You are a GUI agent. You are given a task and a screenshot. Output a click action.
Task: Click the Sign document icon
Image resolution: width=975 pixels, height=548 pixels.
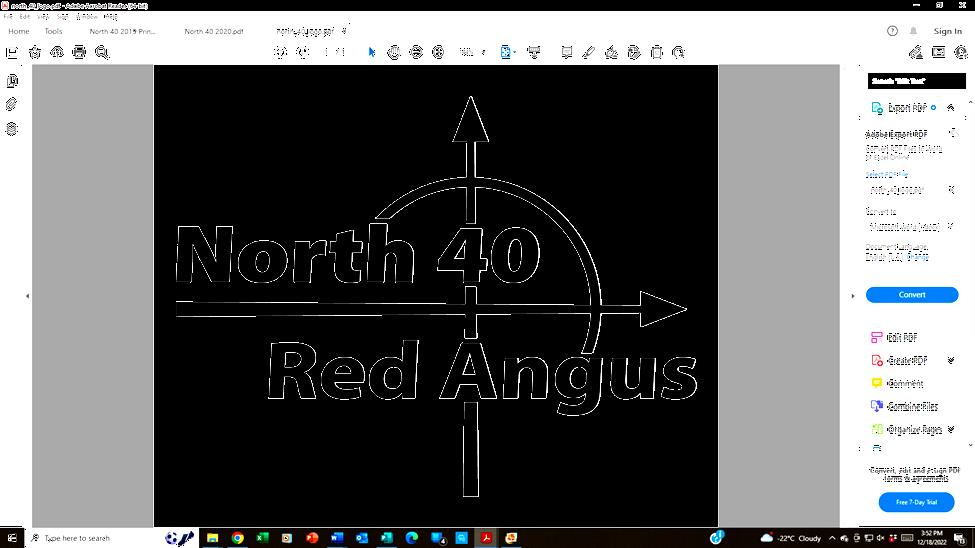pos(611,52)
